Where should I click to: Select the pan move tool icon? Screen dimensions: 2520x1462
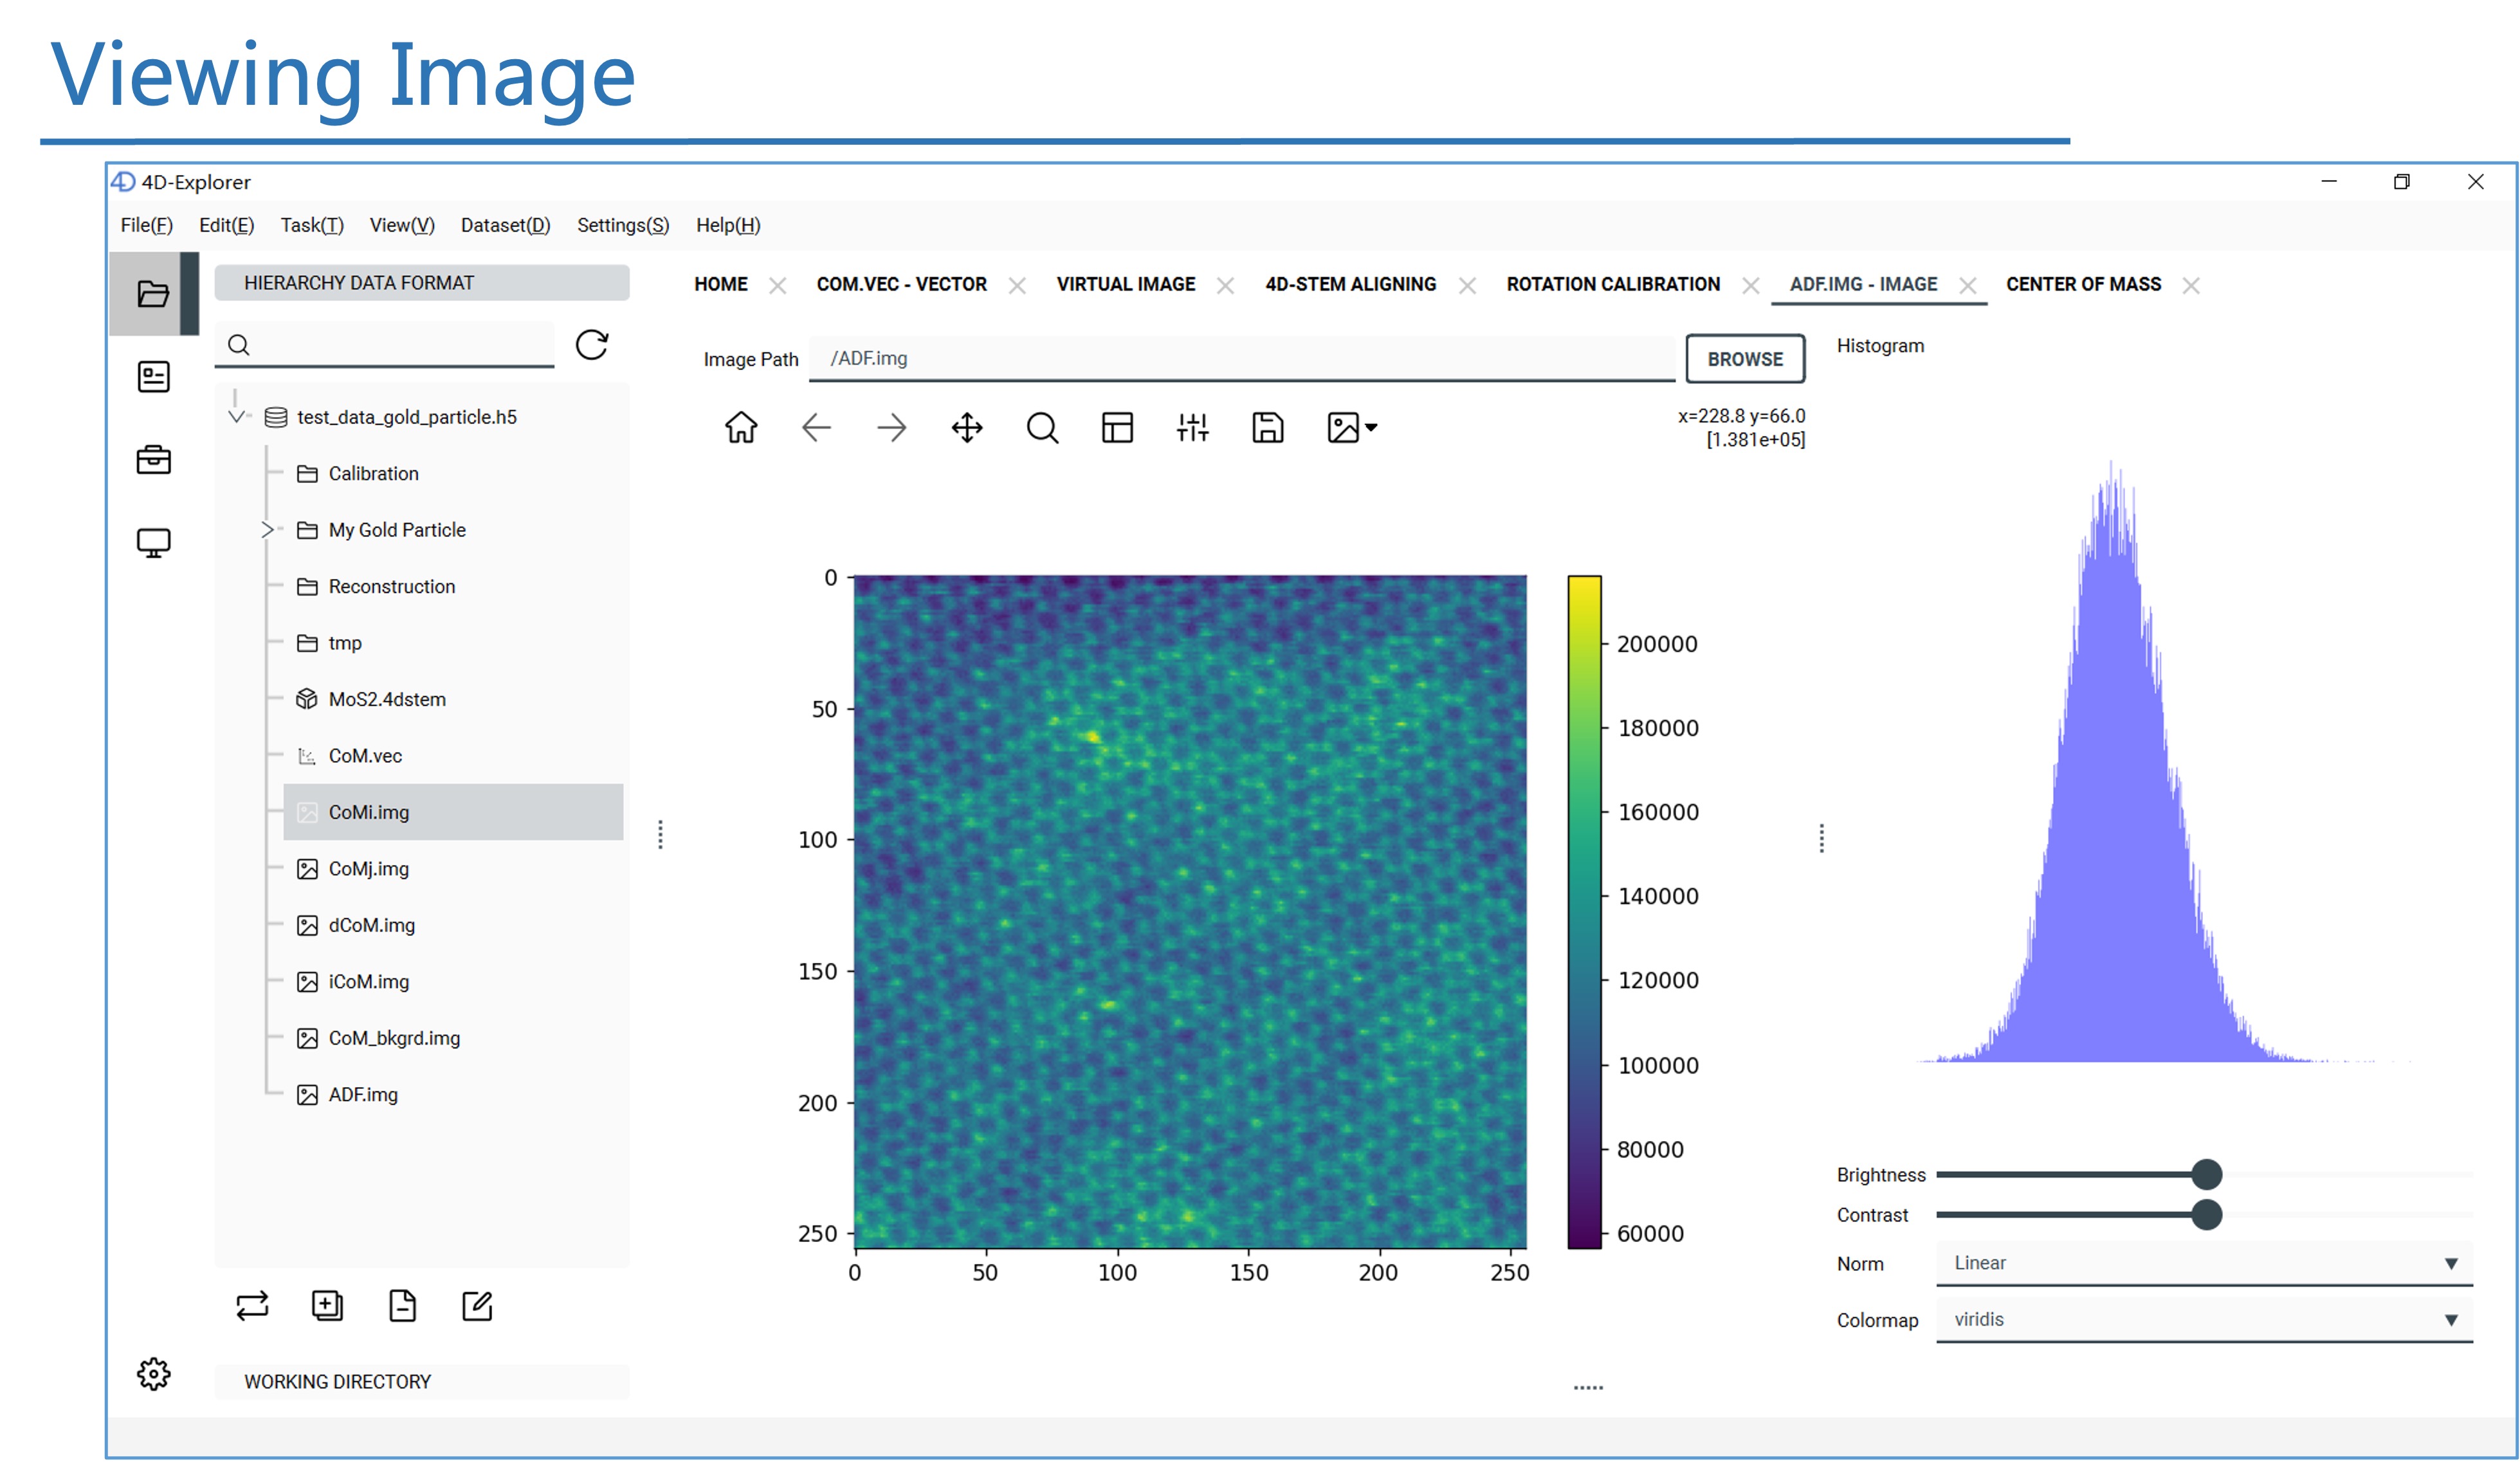point(966,428)
